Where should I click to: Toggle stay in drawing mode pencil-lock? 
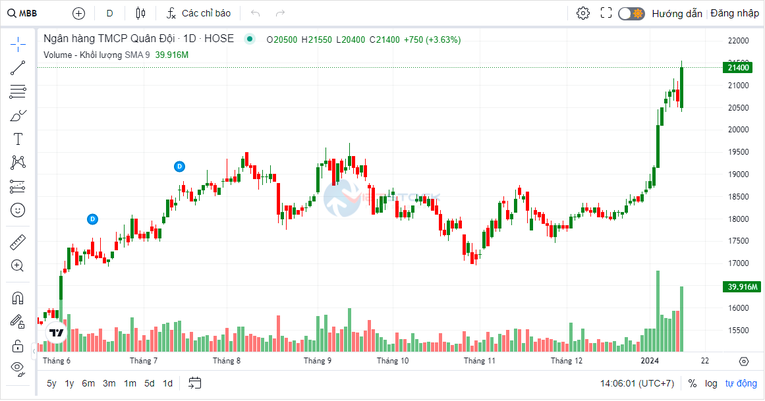(18, 322)
